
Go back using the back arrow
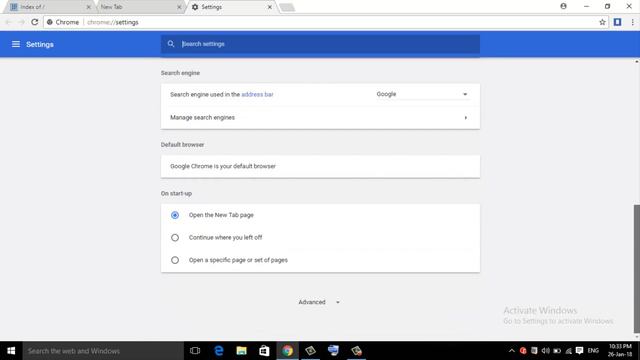click(x=9, y=22)
